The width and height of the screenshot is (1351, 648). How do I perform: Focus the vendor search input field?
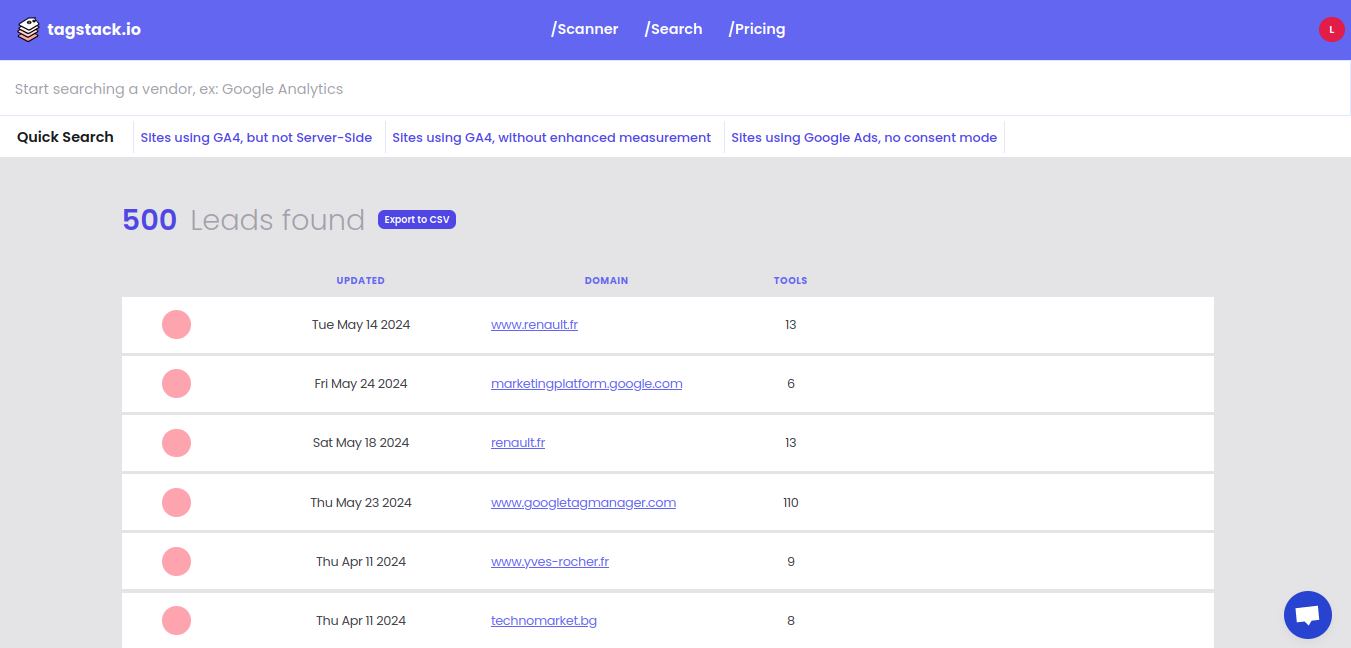675,89
